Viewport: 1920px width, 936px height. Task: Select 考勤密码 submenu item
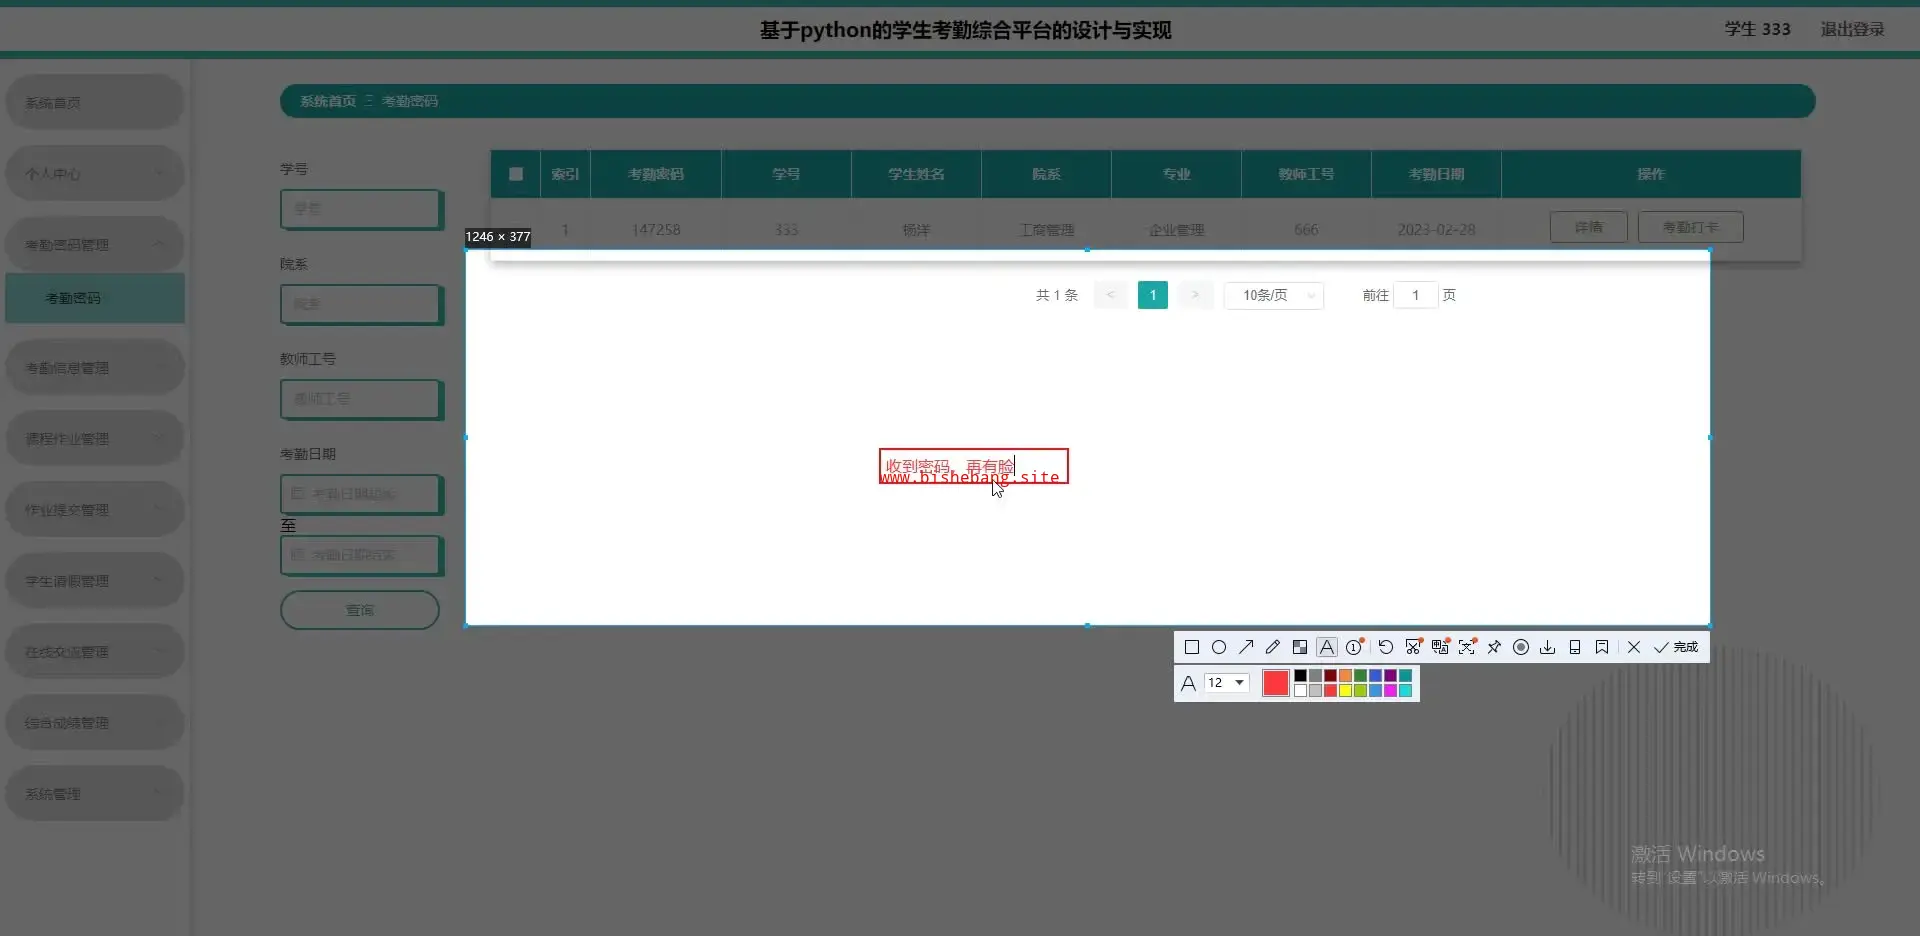[x=95, y=298]
